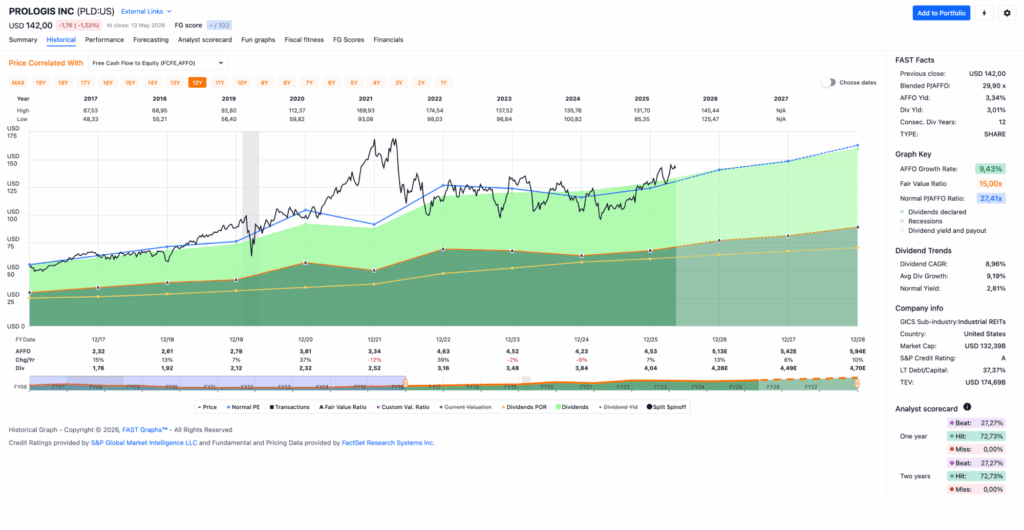Toggle Normal PE line in legend
This screenshot has width=1024, height=530.
[x=245, y=407]
